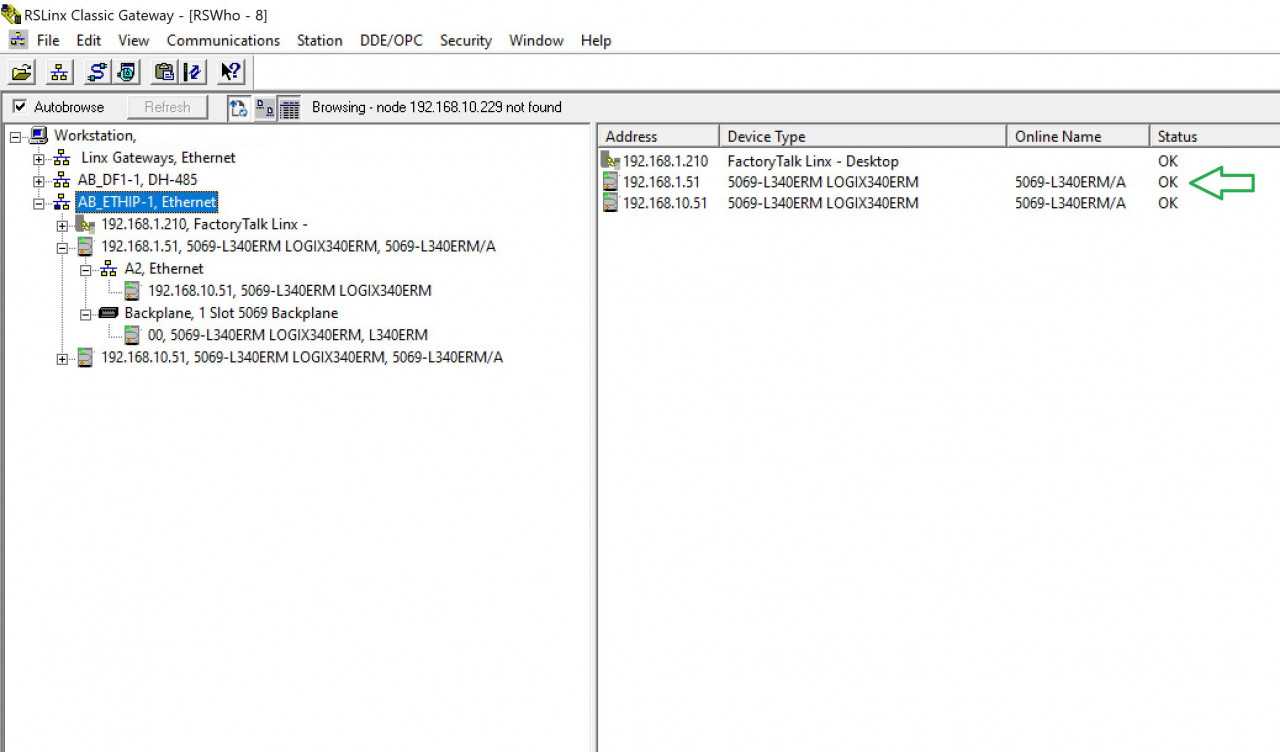The image size is (1280, 752).
Task: Click the Open Project folder toolbar icon
Action: pyautogui.click(x=22, y=72)
